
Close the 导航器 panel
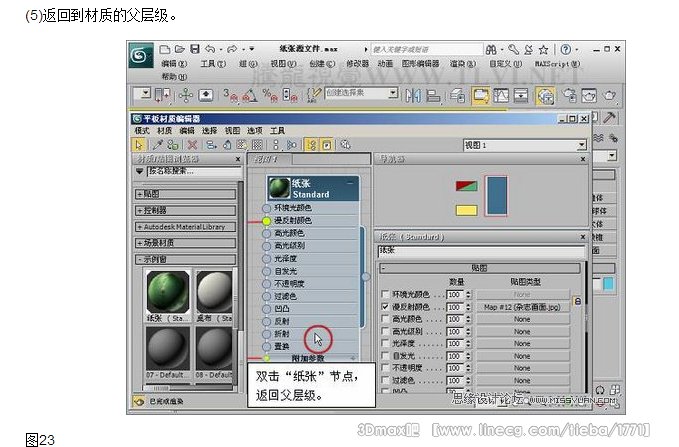pyautogui.click(x=583, y=159)
